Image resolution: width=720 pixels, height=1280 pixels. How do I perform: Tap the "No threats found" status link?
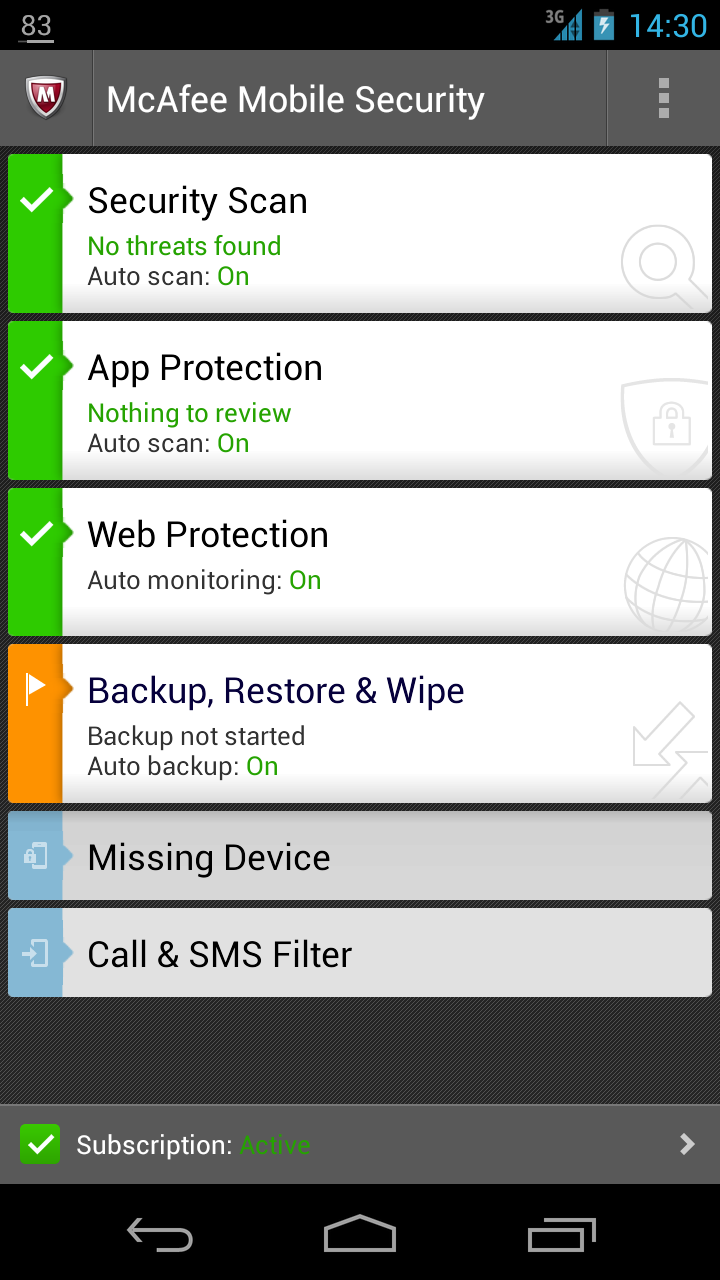[x=184, y=246]
